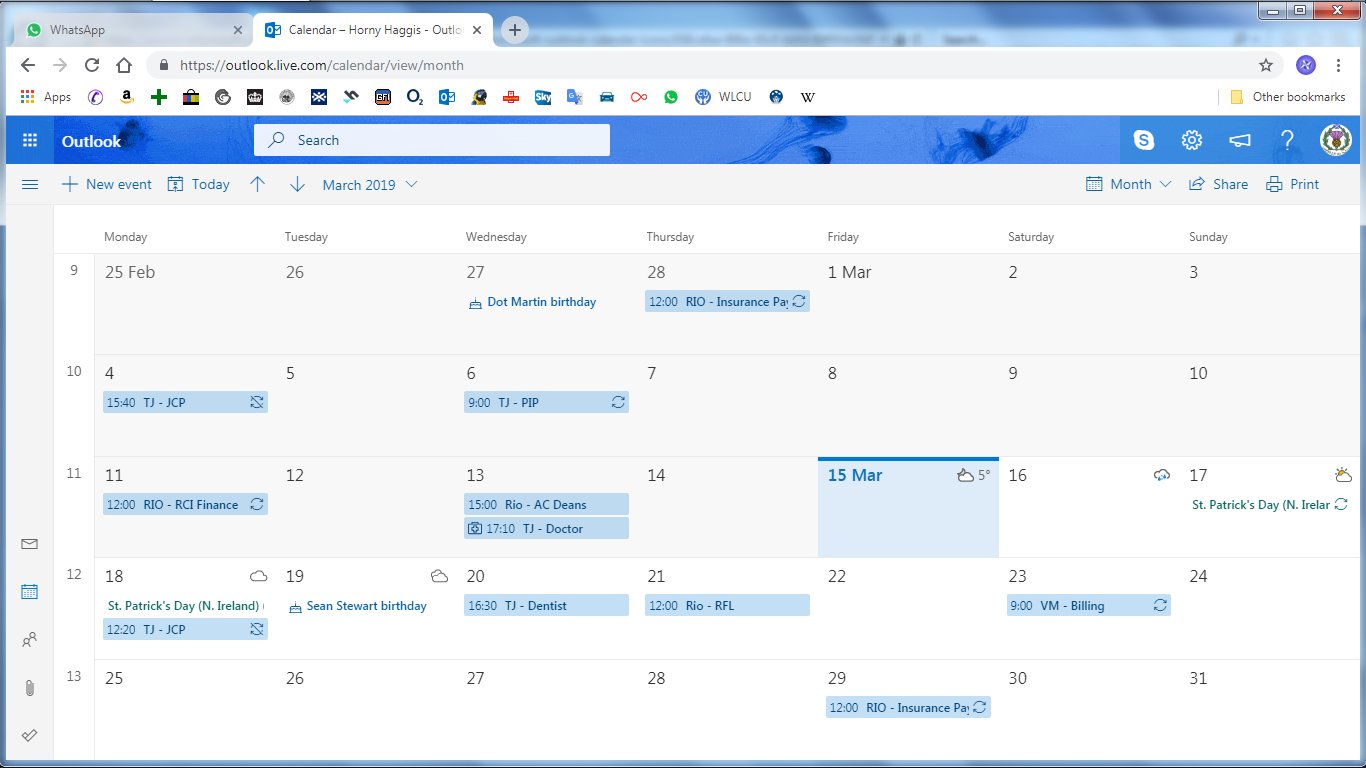Open the Other bookmarks menu
This screenshot has height=768, width=1366.
(1286, 97)
